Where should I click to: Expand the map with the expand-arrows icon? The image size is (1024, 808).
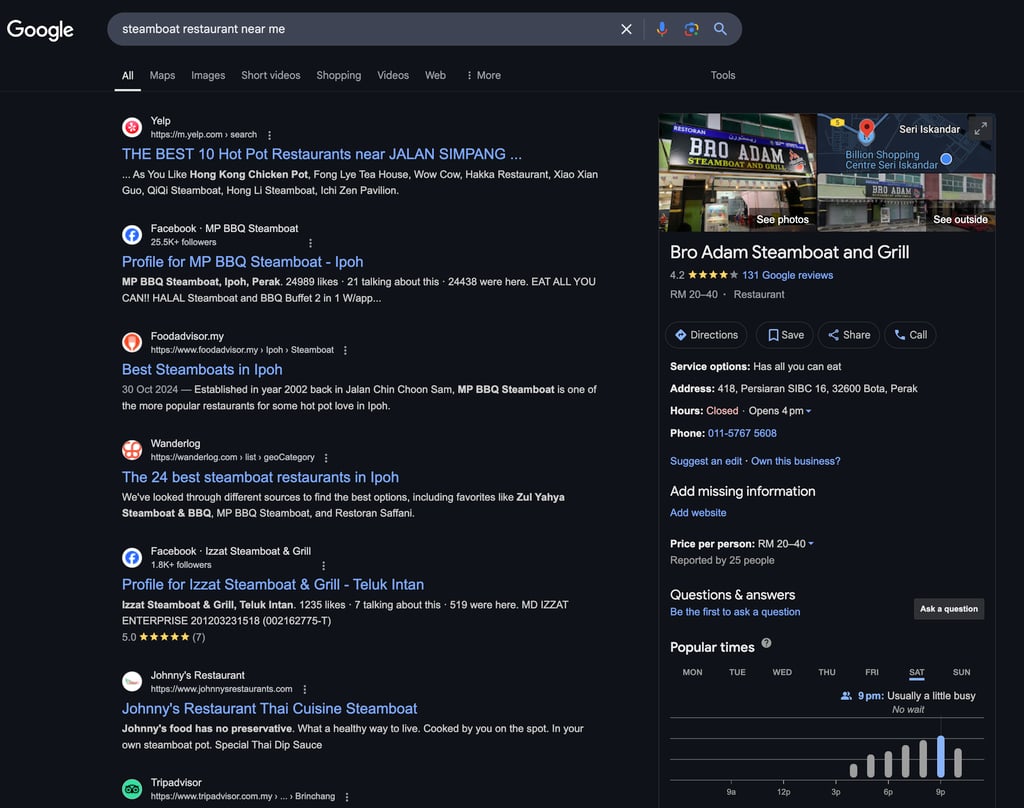(x=980, y=129)
